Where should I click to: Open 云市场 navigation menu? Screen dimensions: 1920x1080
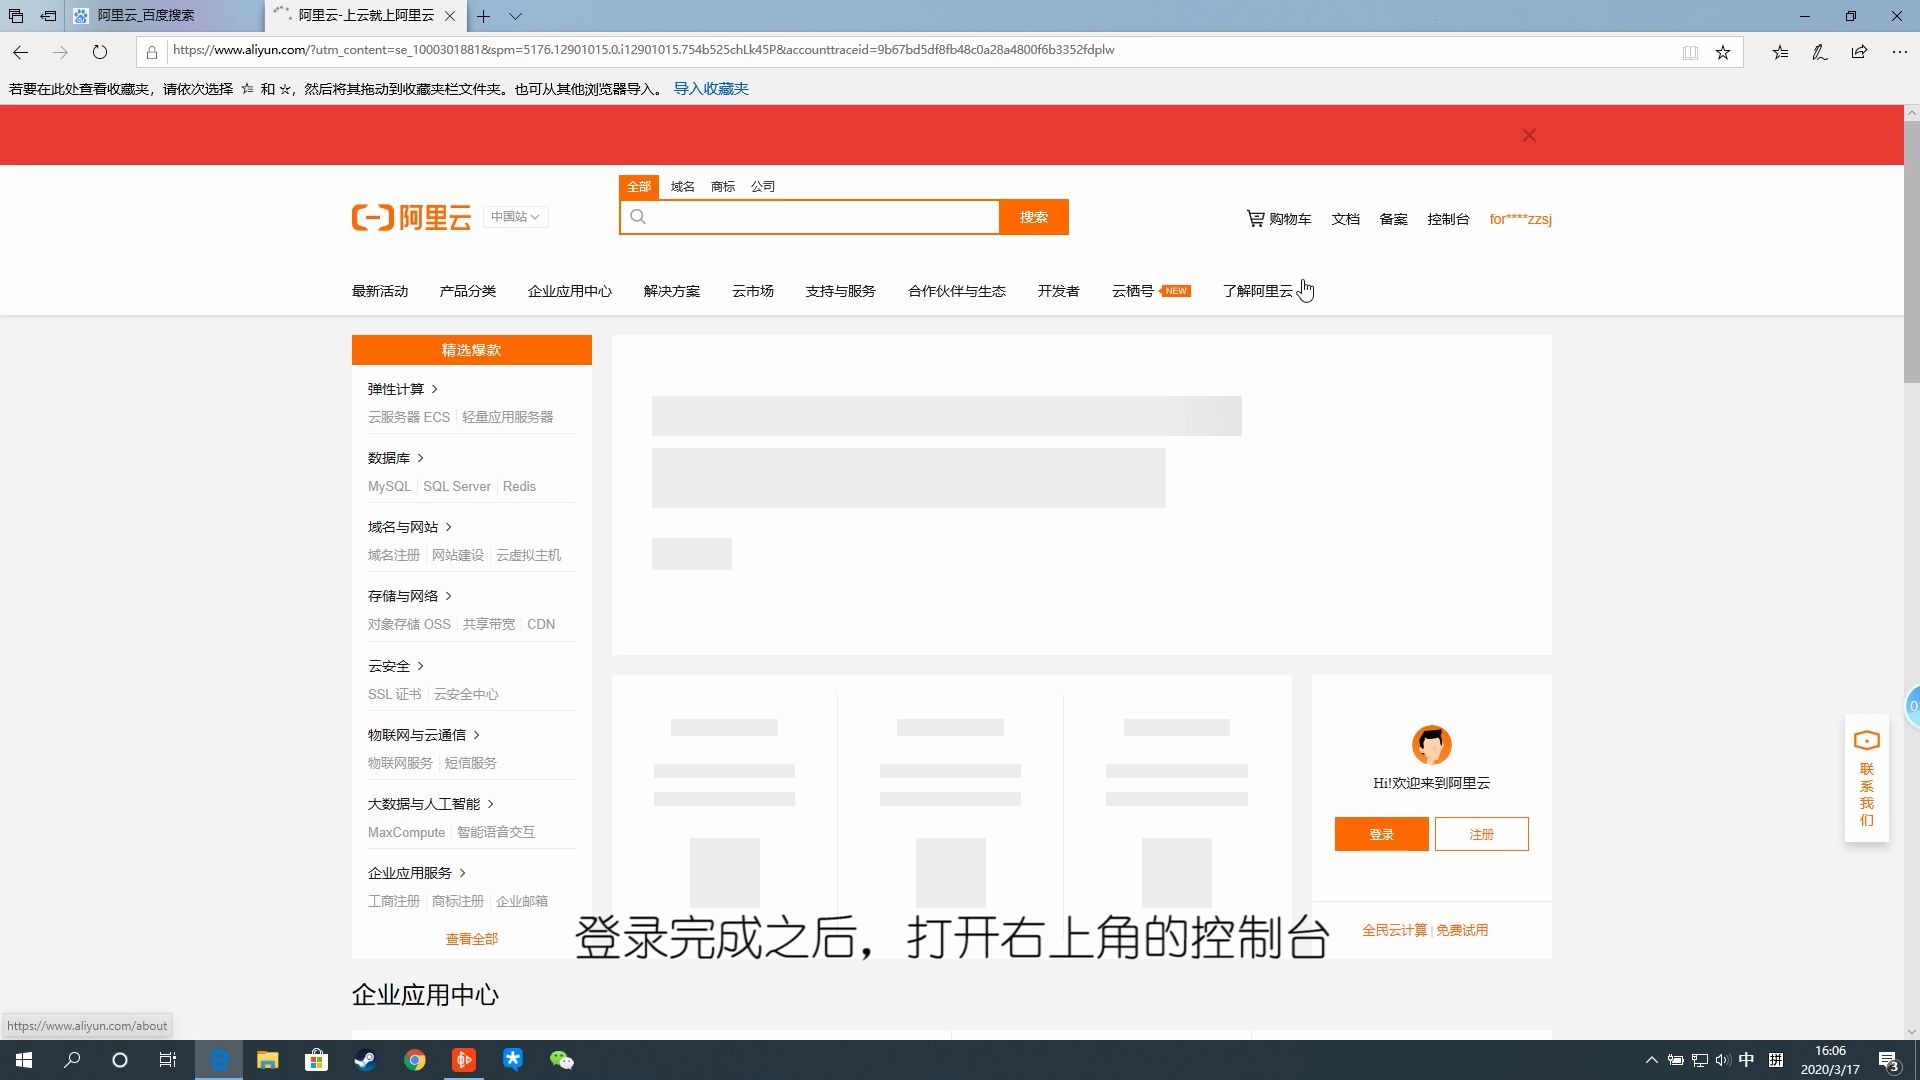752,291
